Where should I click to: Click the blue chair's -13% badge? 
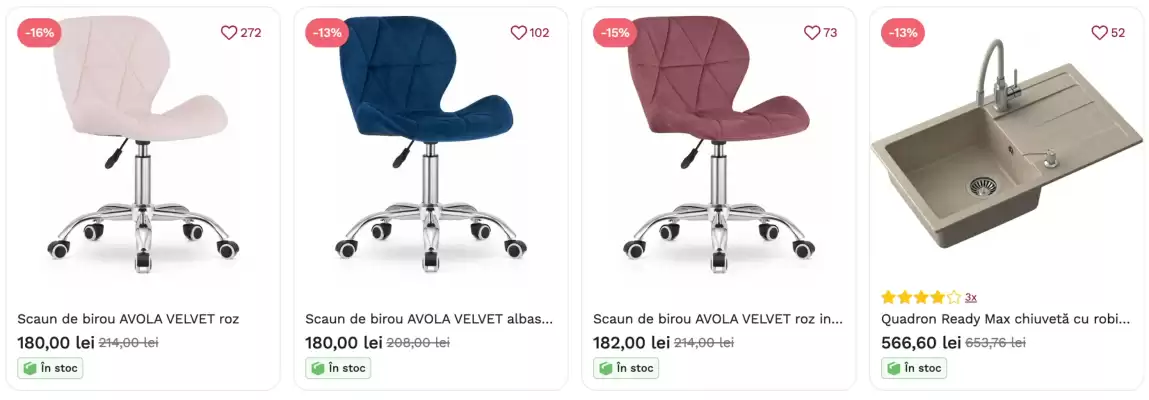(x=327, y=33)
